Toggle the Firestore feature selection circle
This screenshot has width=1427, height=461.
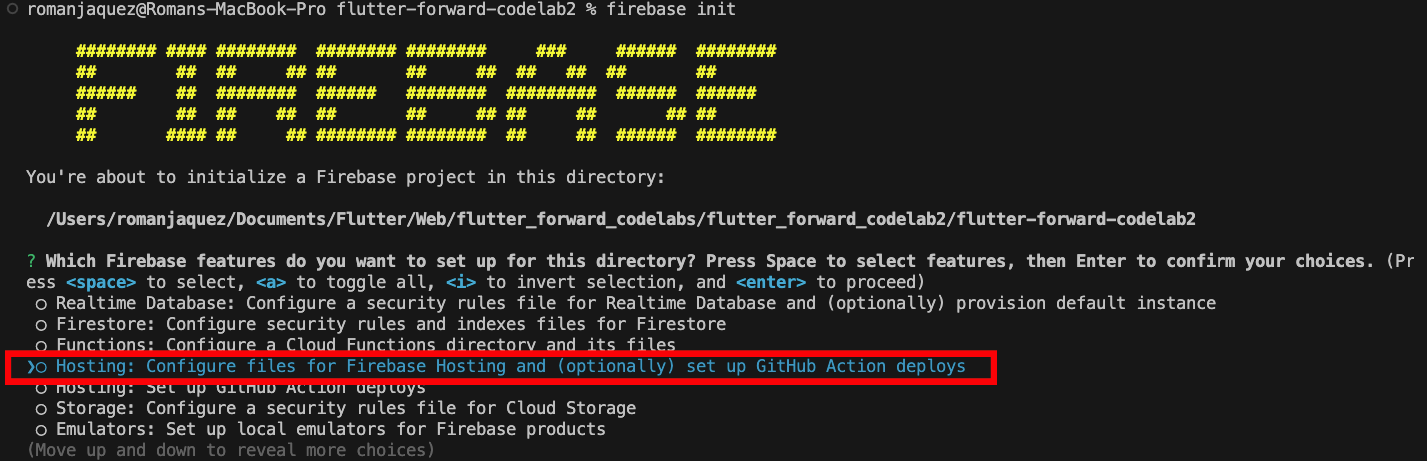pyautogui.click(x=41, y=325)
